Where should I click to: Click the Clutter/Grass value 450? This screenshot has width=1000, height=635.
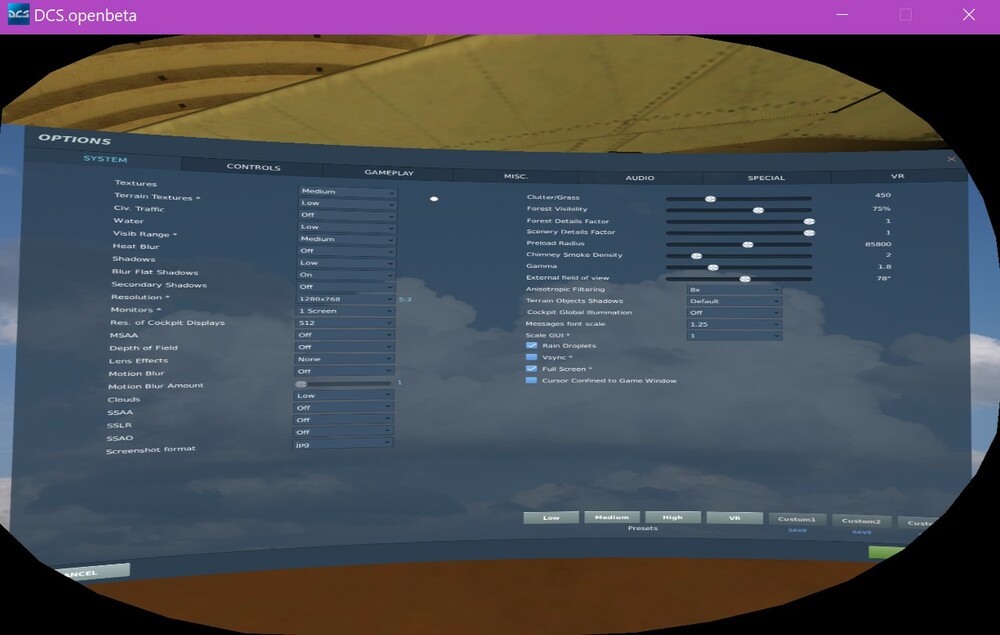[x=883, y=195]
